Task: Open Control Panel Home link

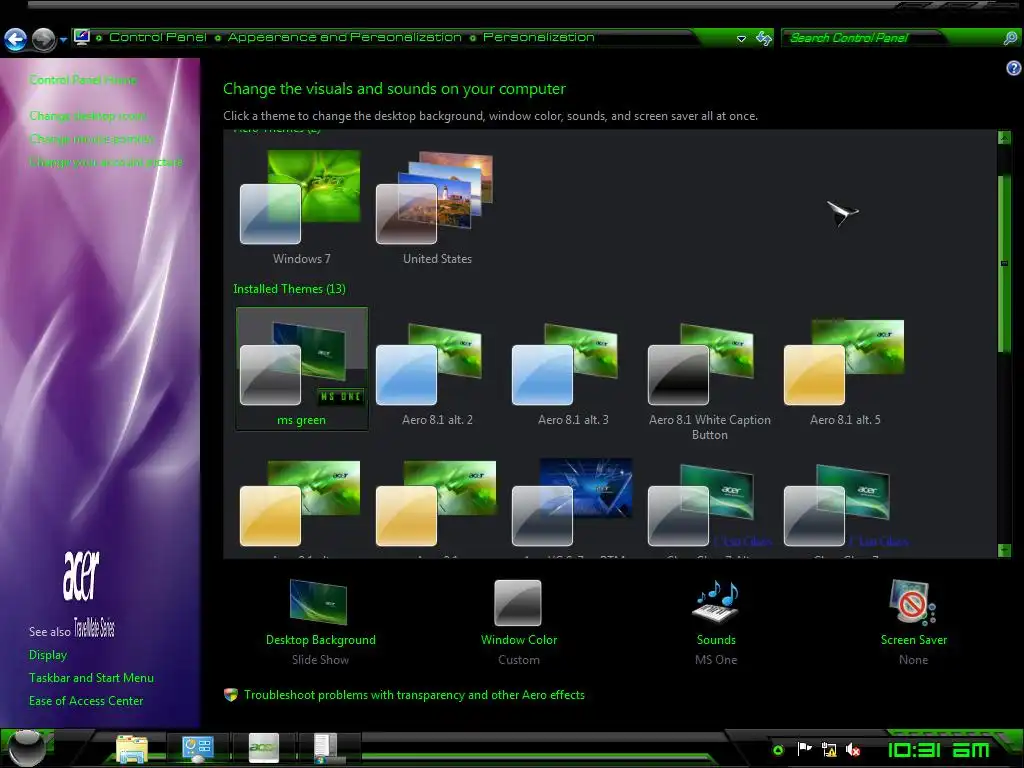Action: (x=83, y=80)
